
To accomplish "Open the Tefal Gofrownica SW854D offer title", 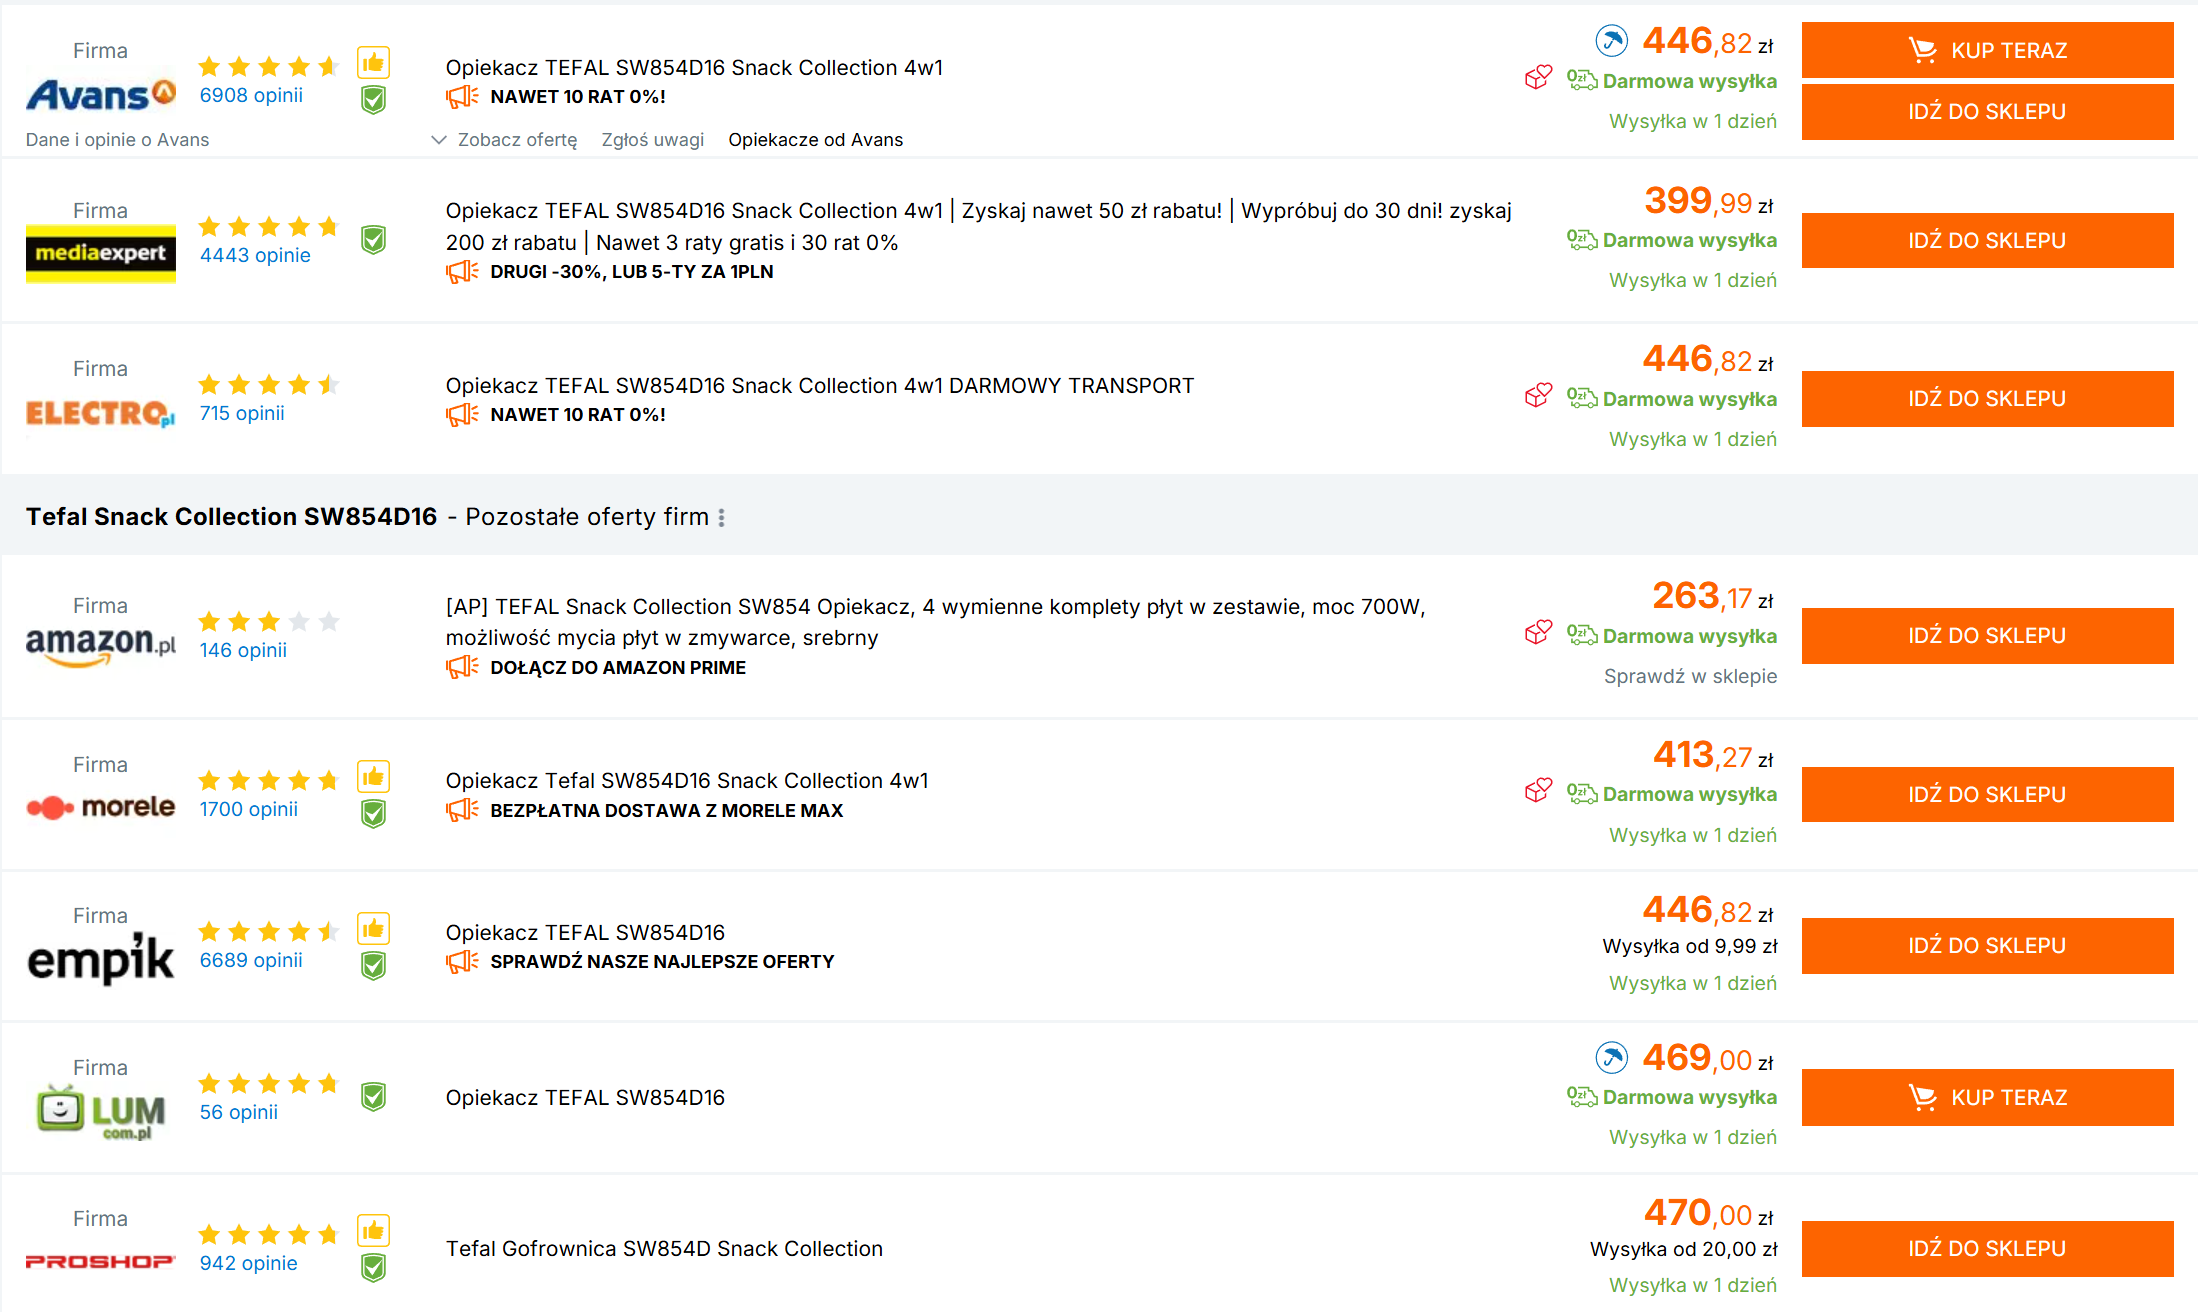I will coord(664,1248).
